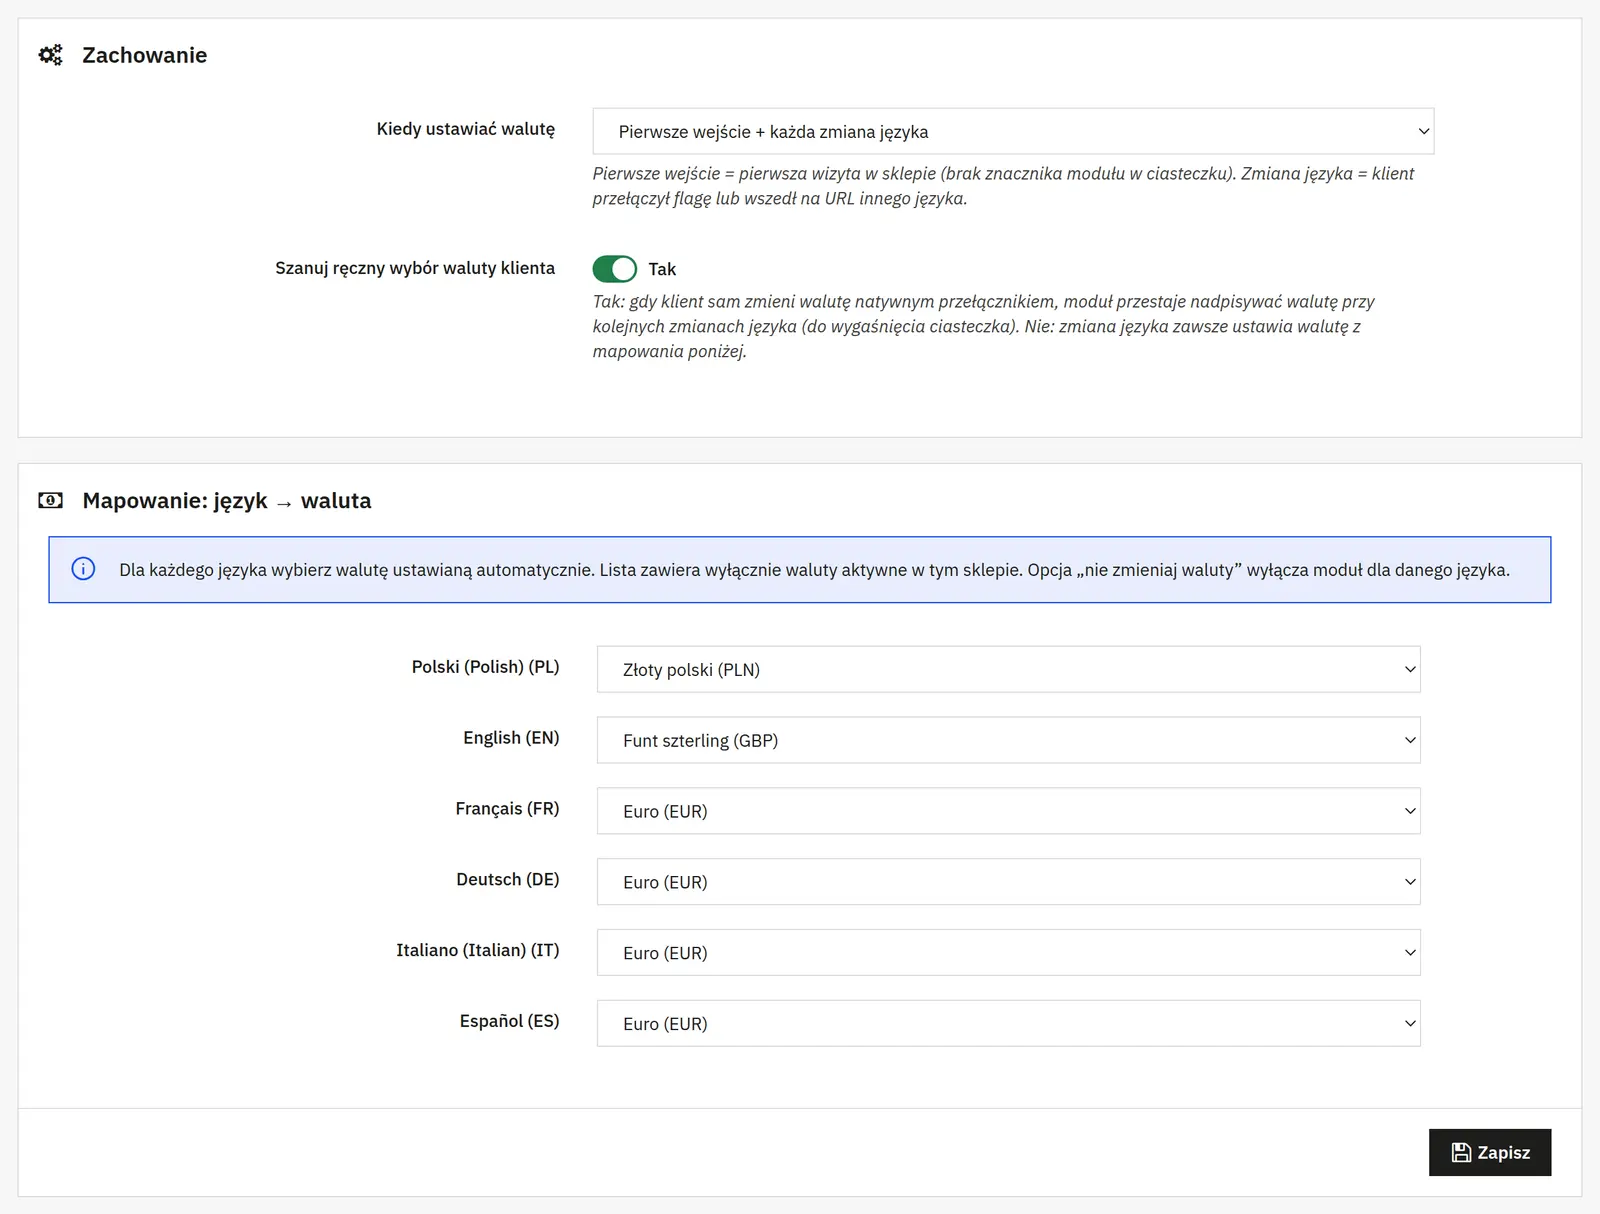Click the 'Szanuj ręczny wybór waluty klienta' label
The width and height of the screenshot is (1600, 1214).
click(x=415, y=268)
